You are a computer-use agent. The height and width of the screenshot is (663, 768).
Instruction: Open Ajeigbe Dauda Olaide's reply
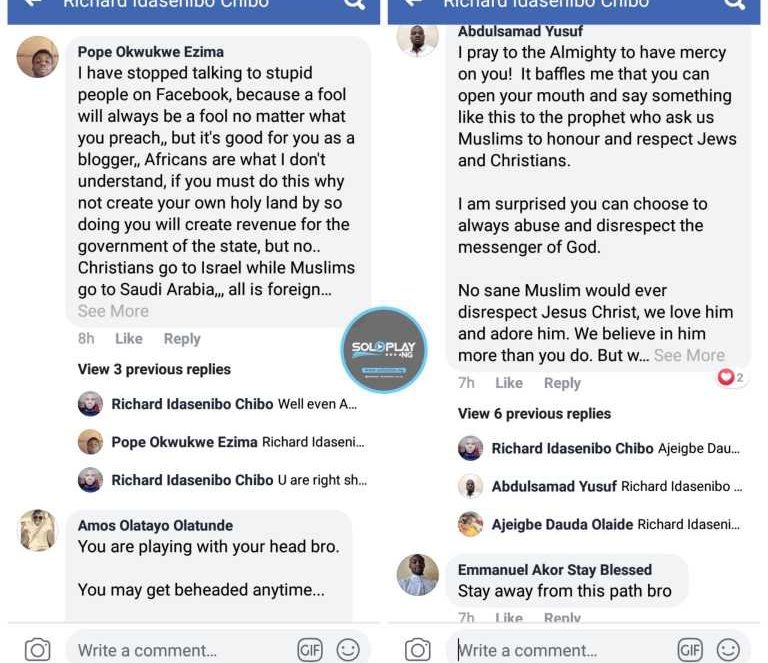[x=600, y=524]
